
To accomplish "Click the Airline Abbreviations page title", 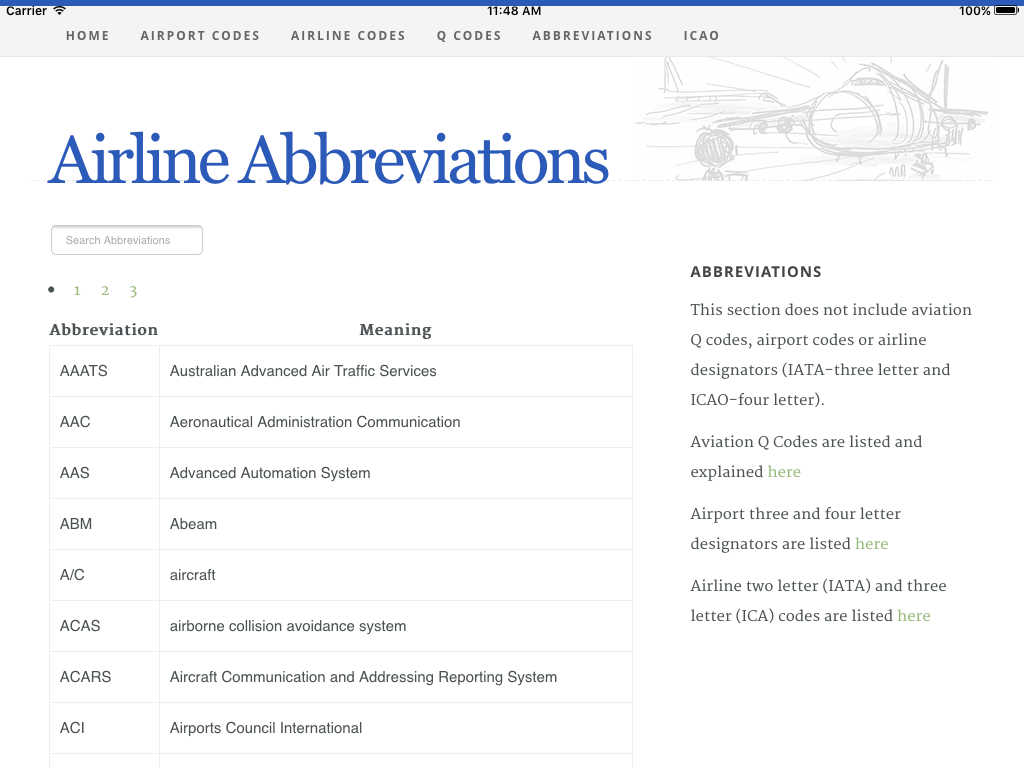I will coord(328,159).
